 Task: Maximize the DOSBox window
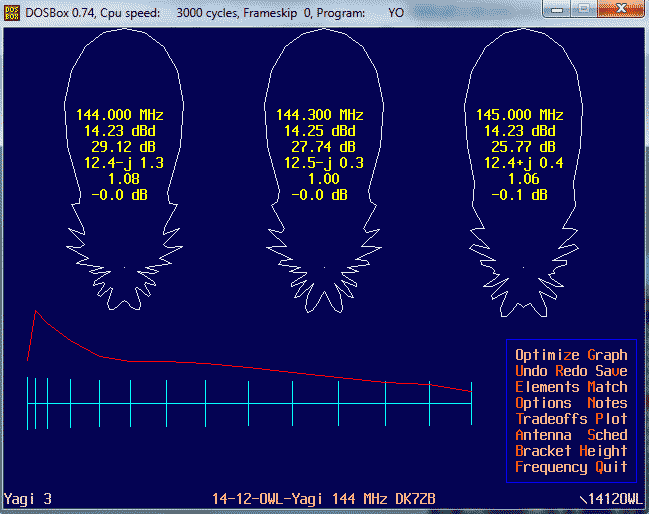(x=584, y=9)
